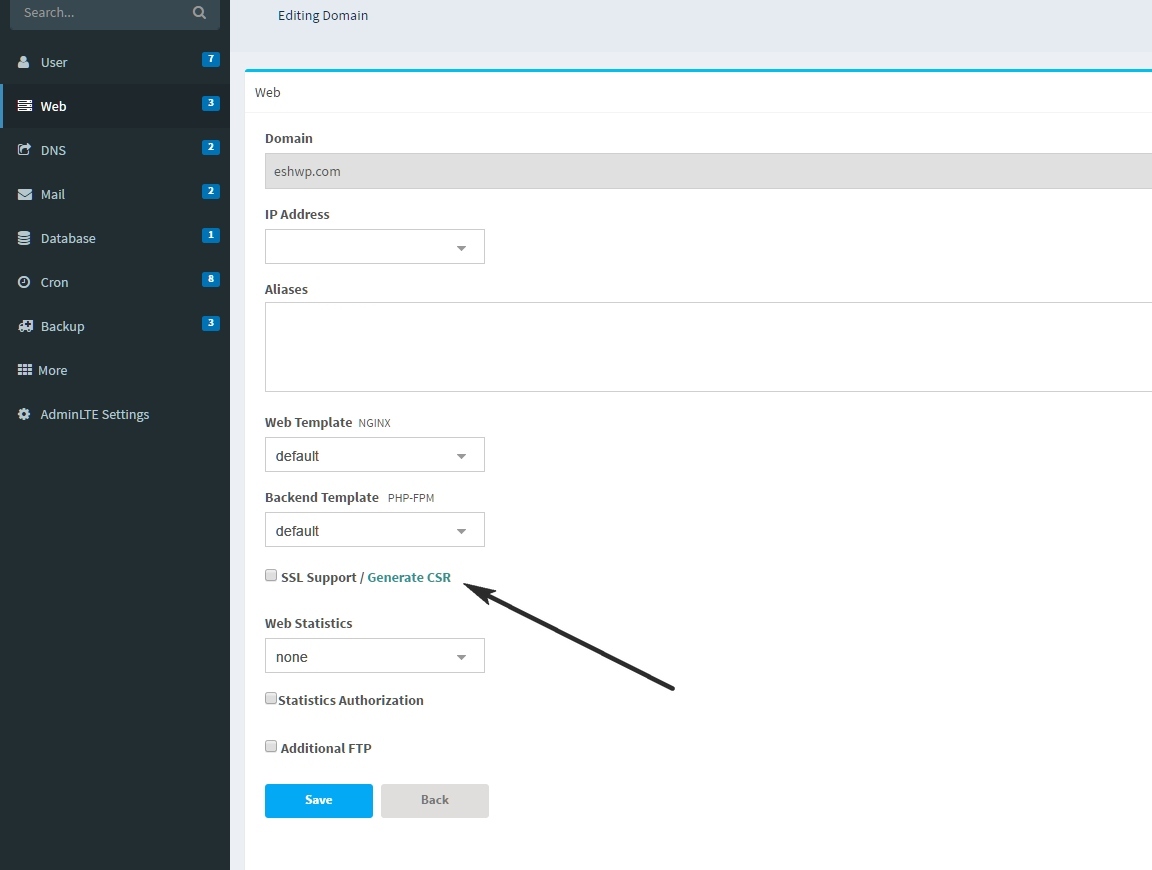Open the IP Address dropdown
Image resolution: width=1152 pixels, height=870 pixels.
(x=374, y=247)
